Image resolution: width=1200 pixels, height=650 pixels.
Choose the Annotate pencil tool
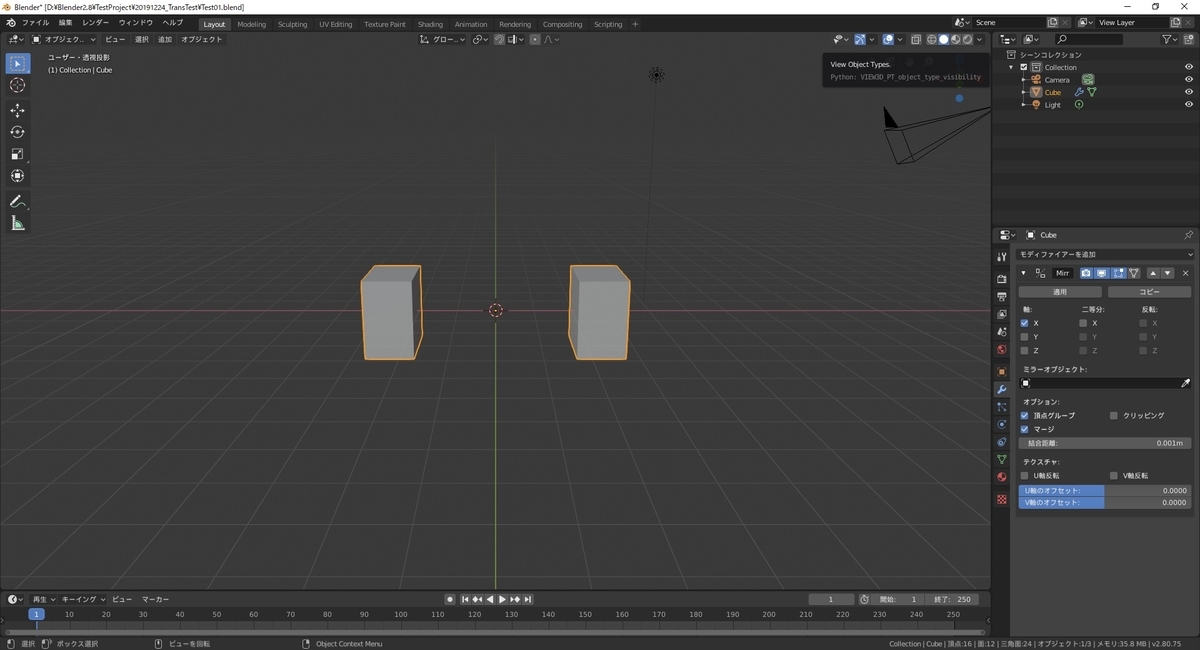pos(17,201)
